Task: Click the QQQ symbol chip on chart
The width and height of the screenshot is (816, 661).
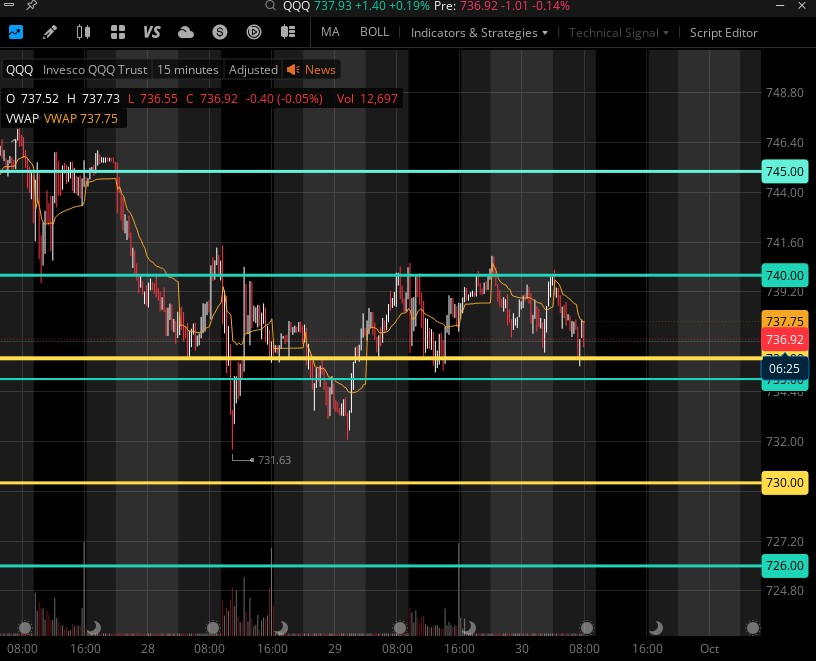Action: coord(19,70)
